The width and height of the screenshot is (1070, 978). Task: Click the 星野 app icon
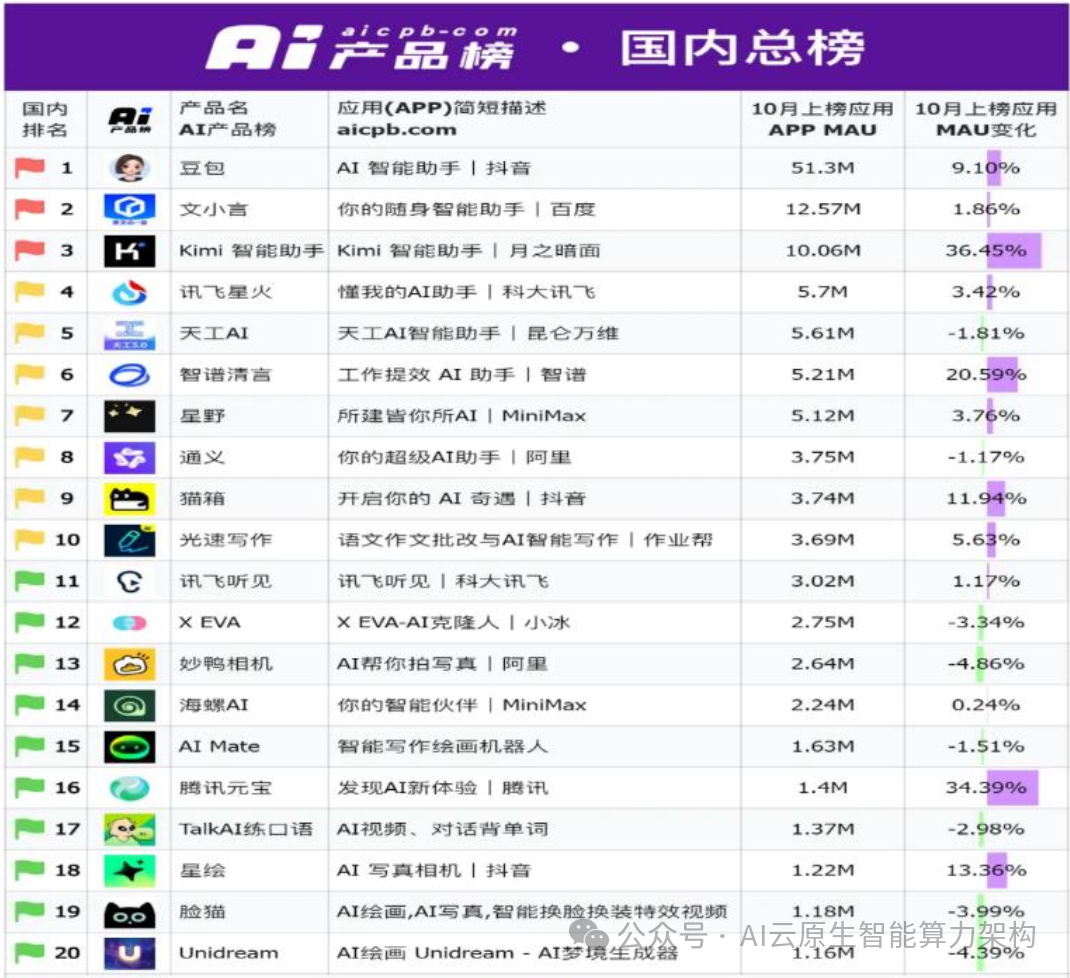130,416
